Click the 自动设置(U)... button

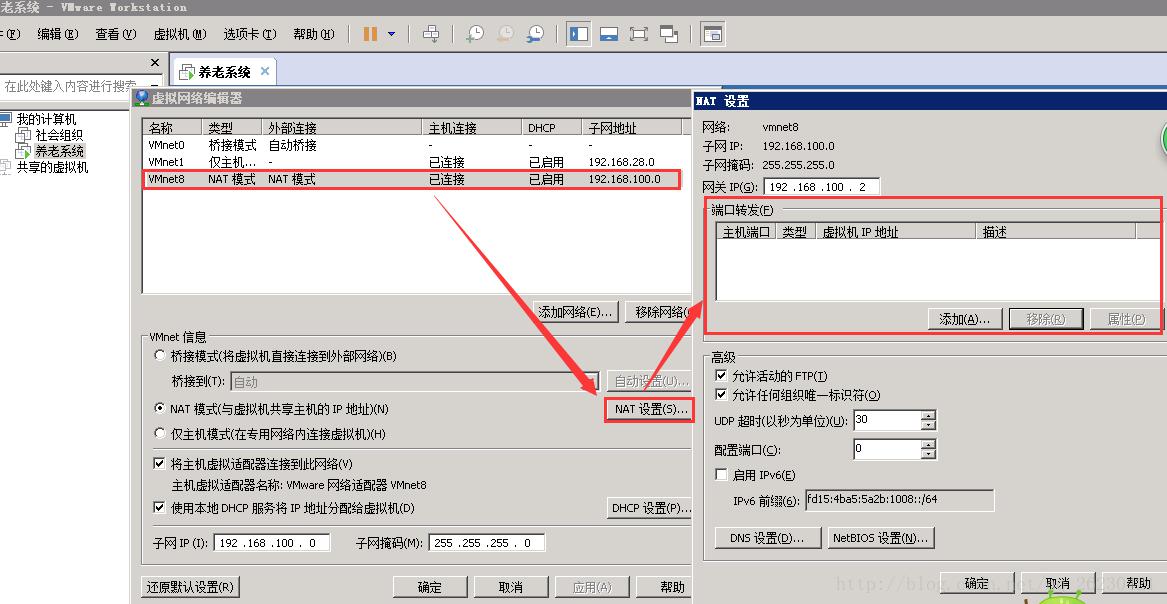pyautogui.click(x=649, y=382)
